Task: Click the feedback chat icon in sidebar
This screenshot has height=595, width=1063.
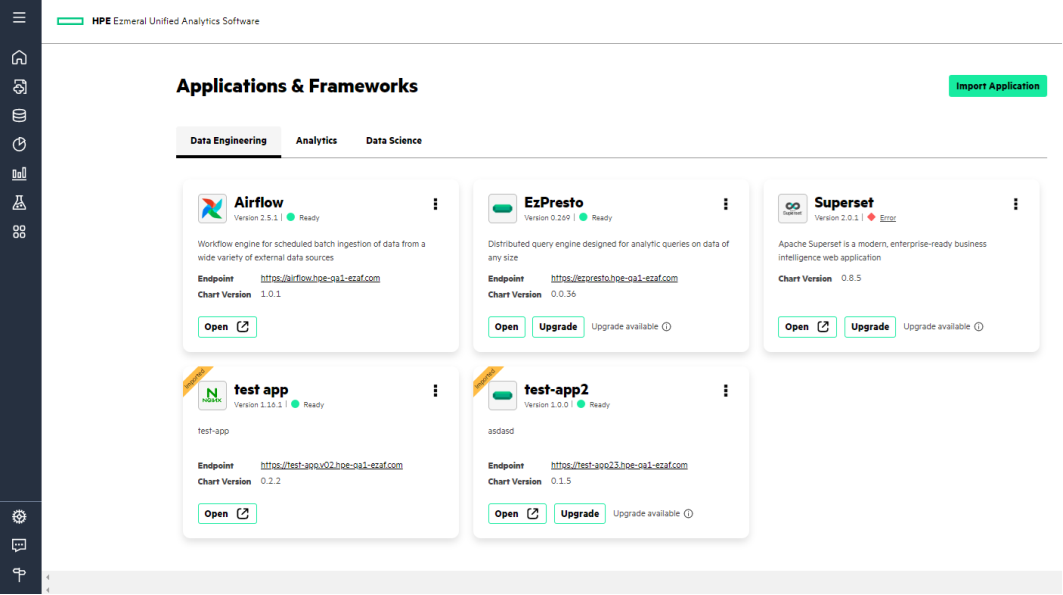Action: coord(18,545)
